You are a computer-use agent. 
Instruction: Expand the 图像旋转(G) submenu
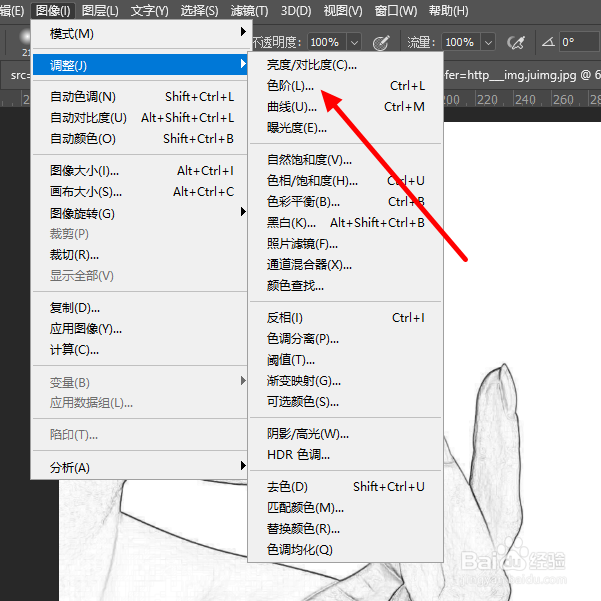tap(140, 213)
